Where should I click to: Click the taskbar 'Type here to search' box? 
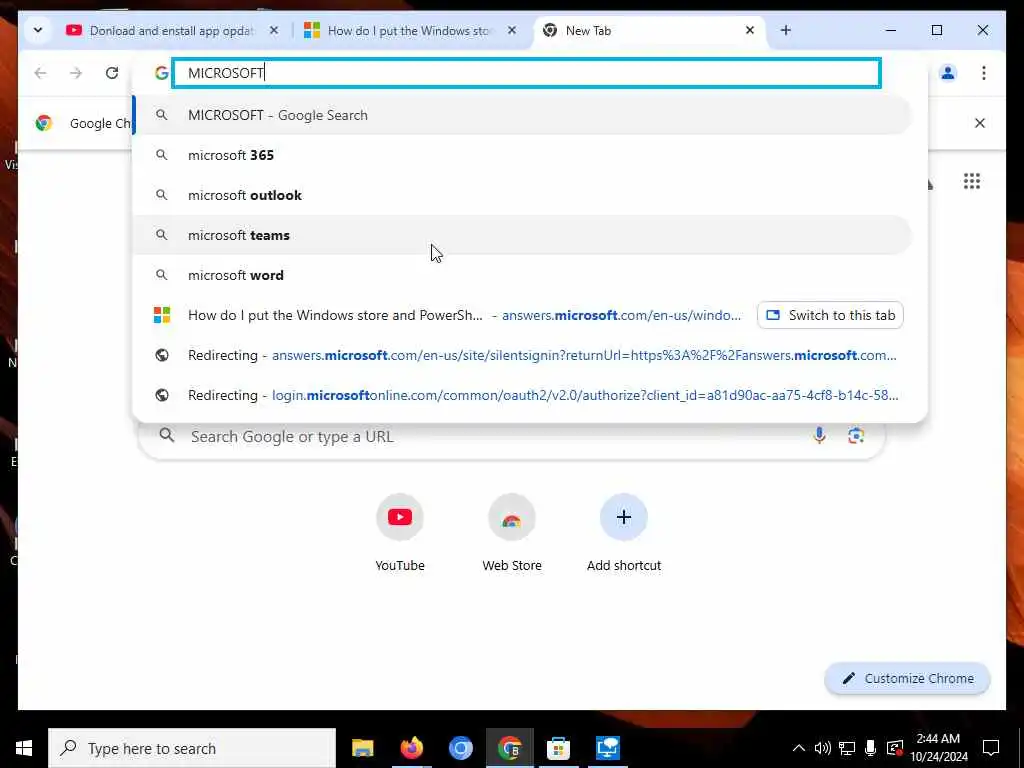pyautogui.click(x=192, y=748)
